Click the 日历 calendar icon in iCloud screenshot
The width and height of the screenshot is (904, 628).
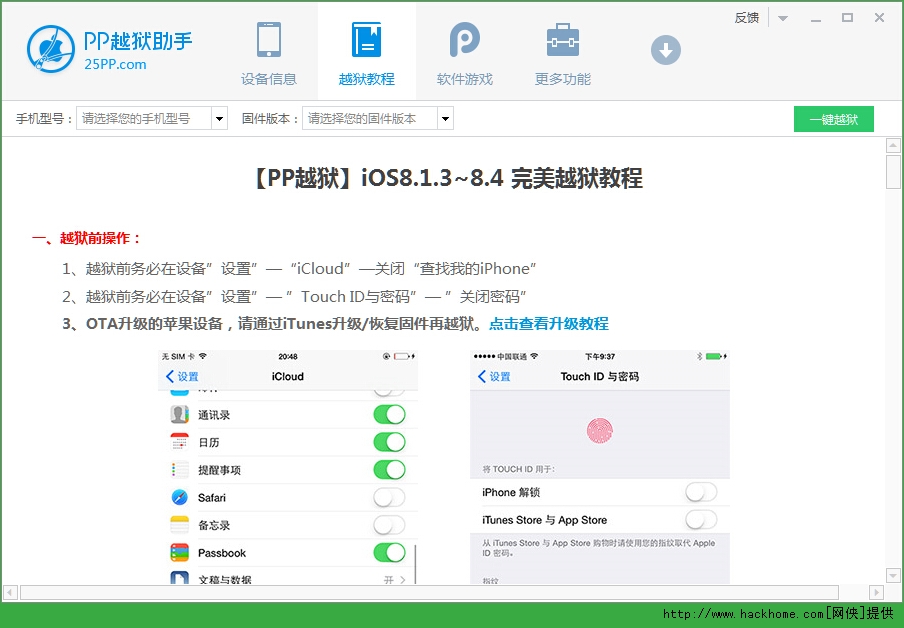(179, 442)
